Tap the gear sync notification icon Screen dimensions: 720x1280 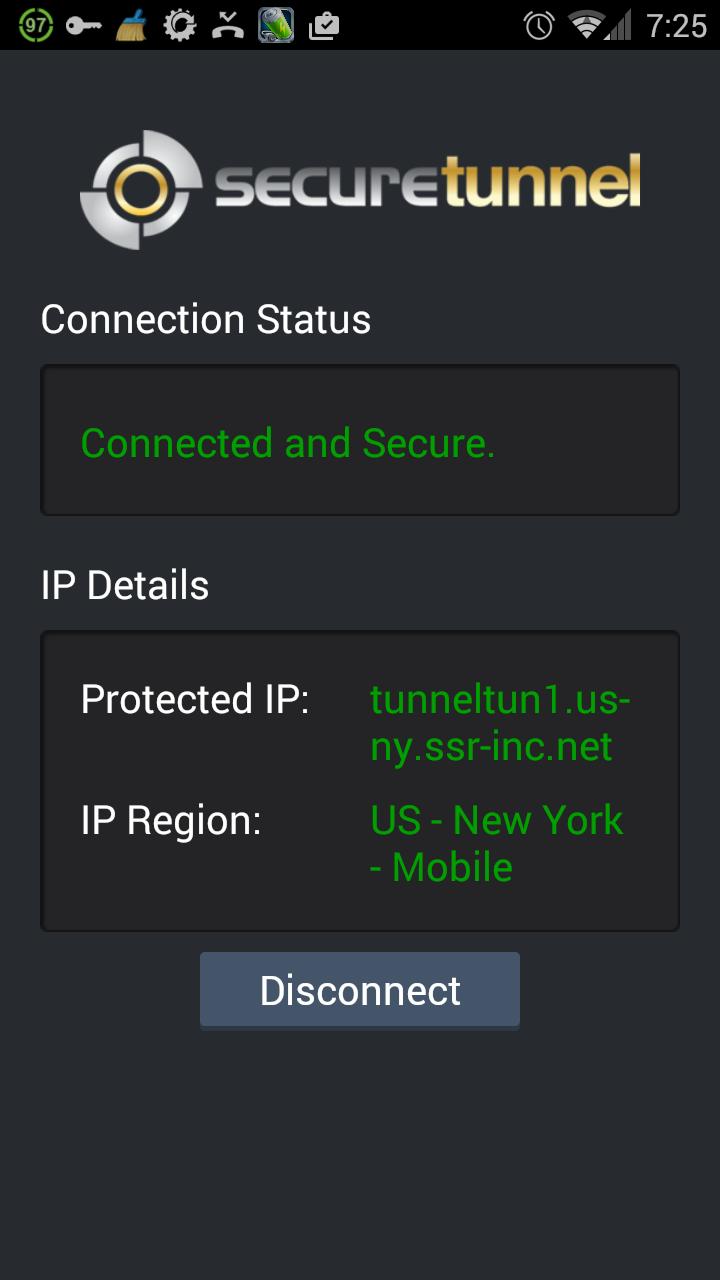click(180, 25)
